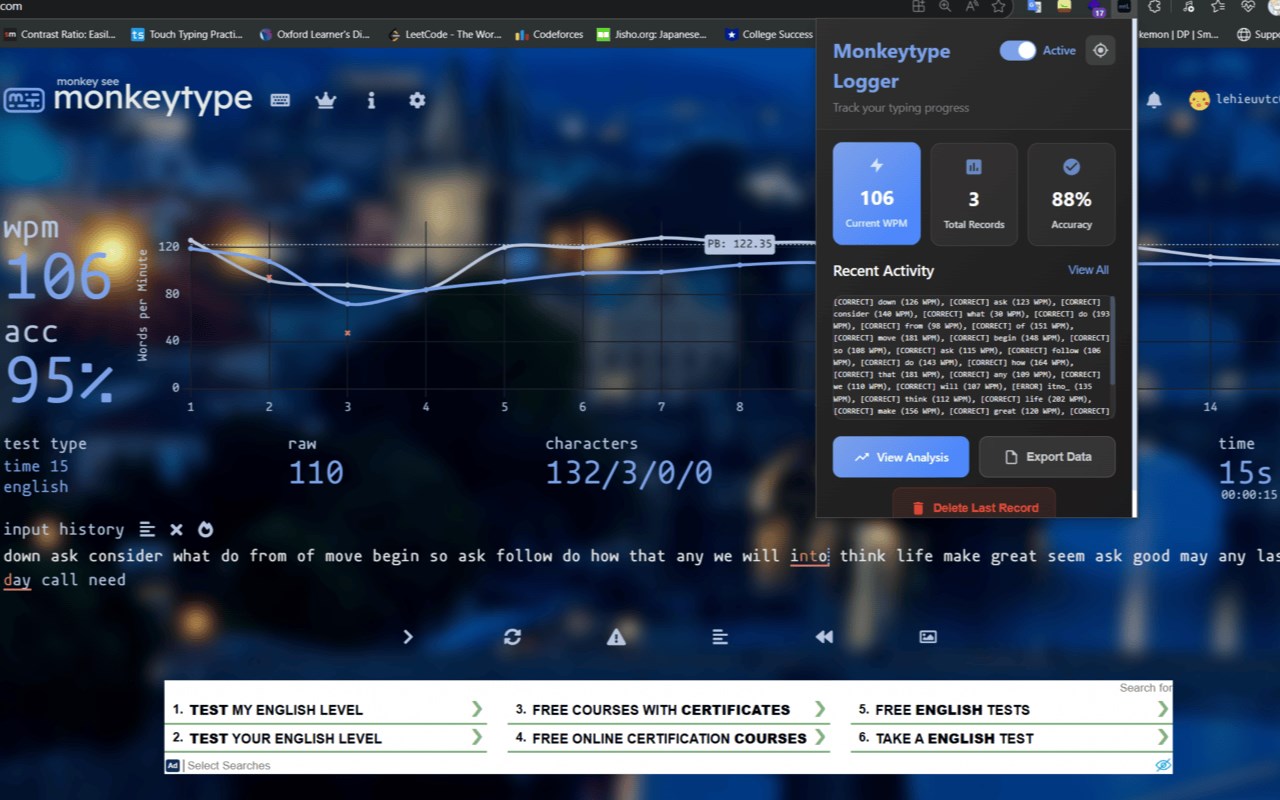Viewport: 1280px width, 800px height.
Task: Open Jisho.org bookmark
Action: [652, 34]
